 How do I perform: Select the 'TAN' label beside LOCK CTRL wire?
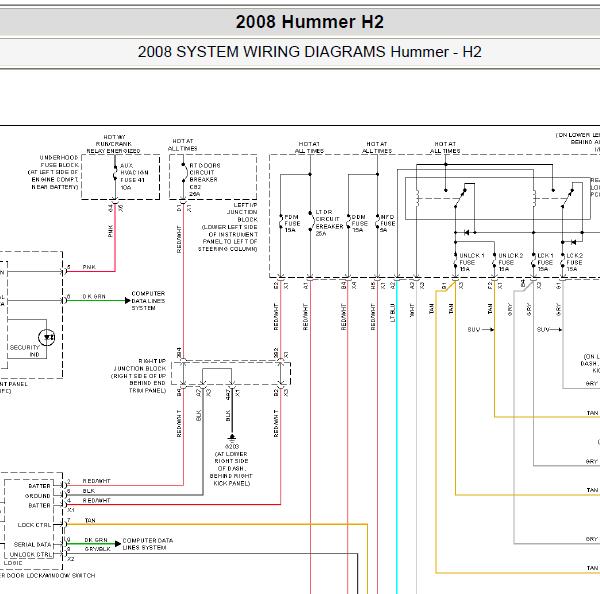(90, 521)
